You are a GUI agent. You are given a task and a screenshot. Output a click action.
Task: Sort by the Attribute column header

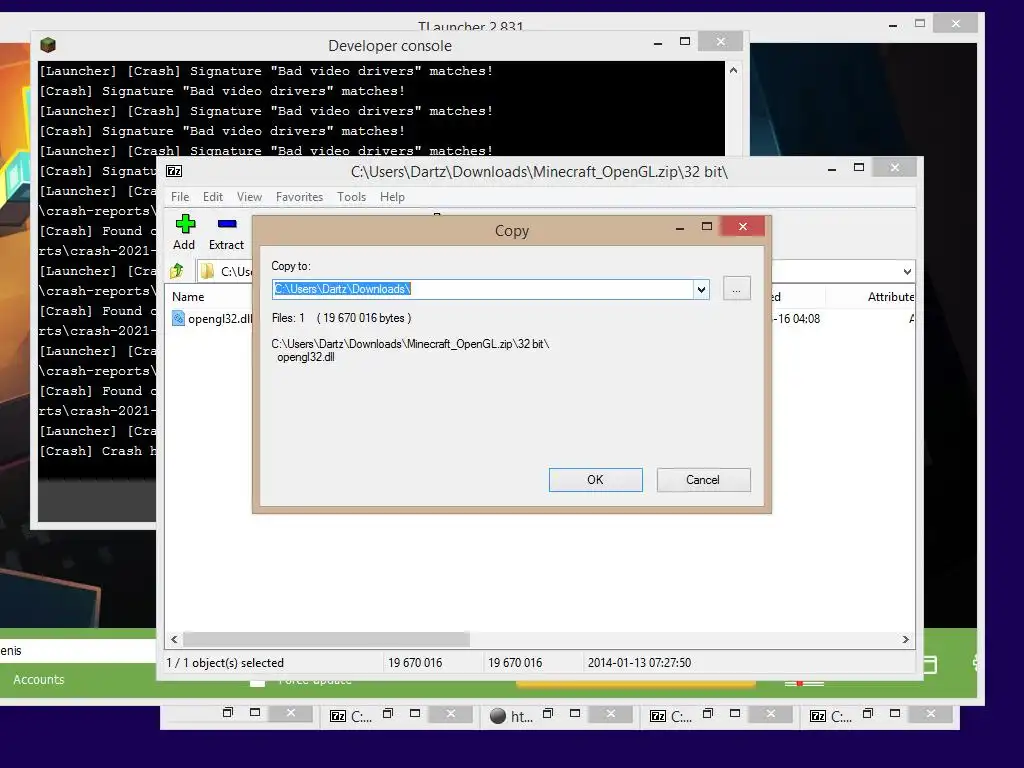891,296
